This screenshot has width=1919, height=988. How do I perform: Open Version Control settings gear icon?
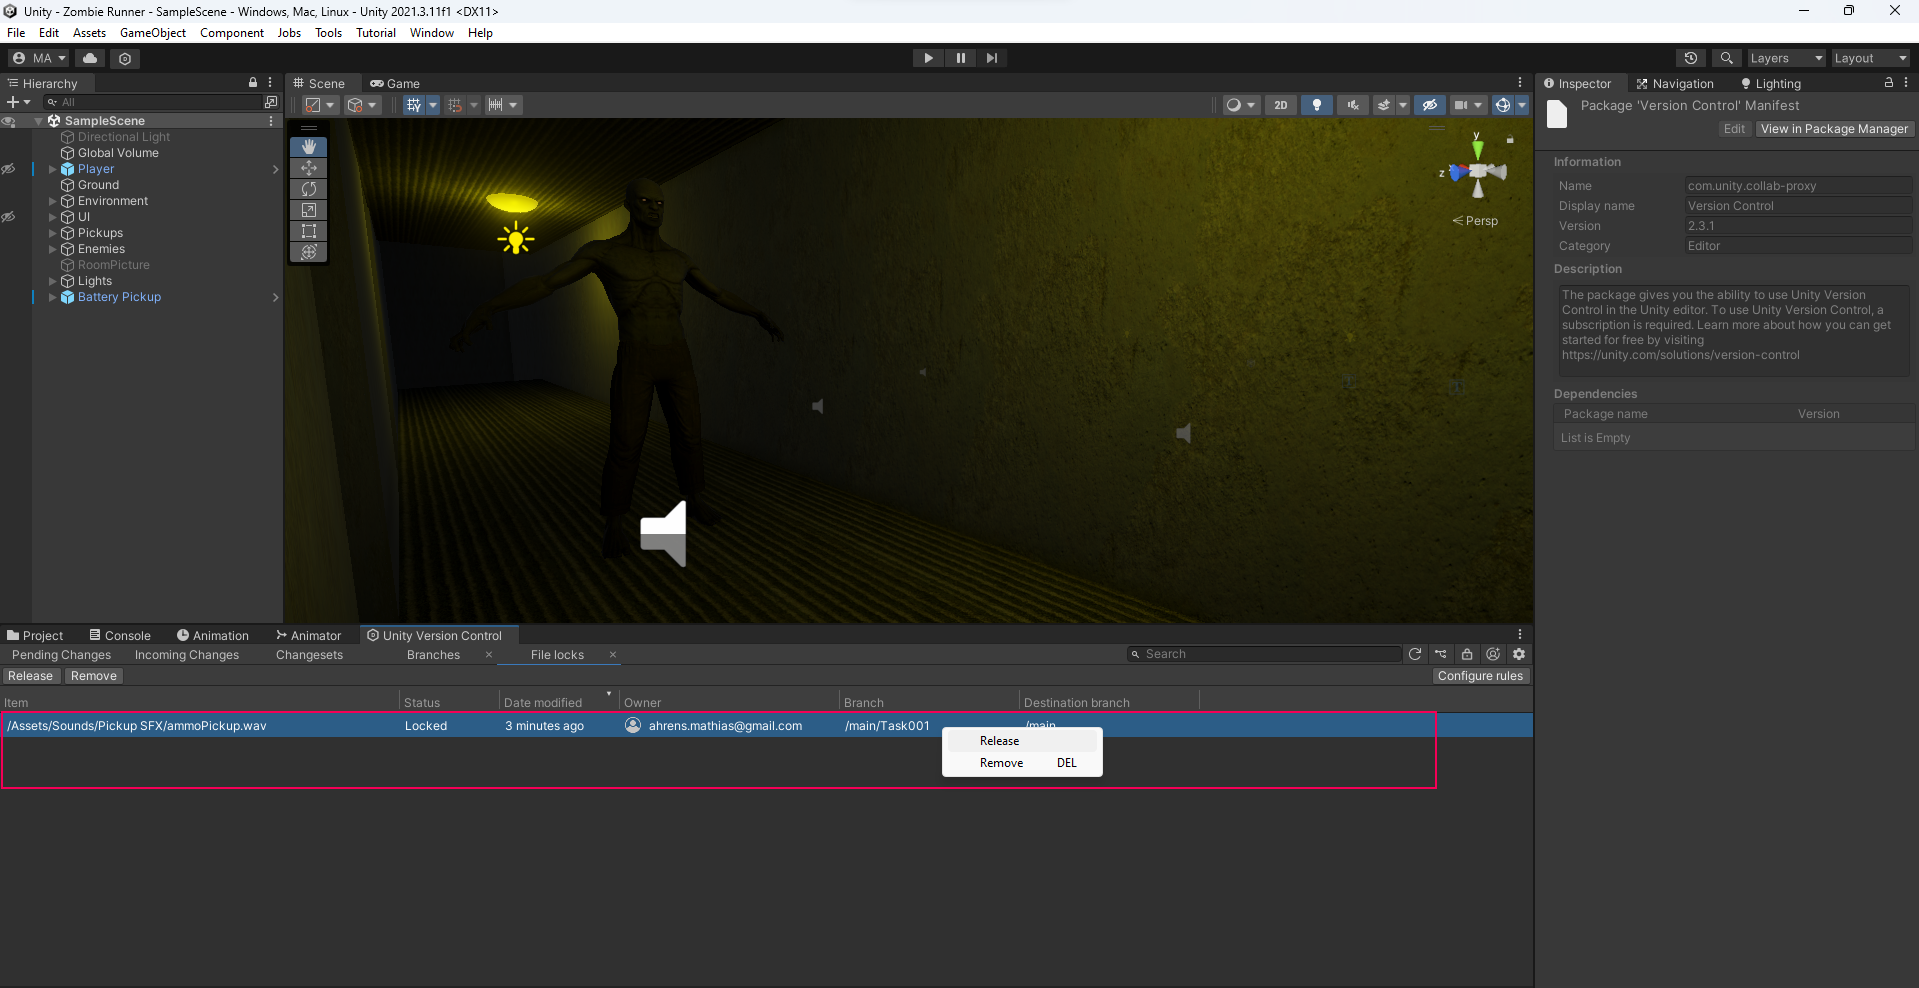[x=1519, y=654]
